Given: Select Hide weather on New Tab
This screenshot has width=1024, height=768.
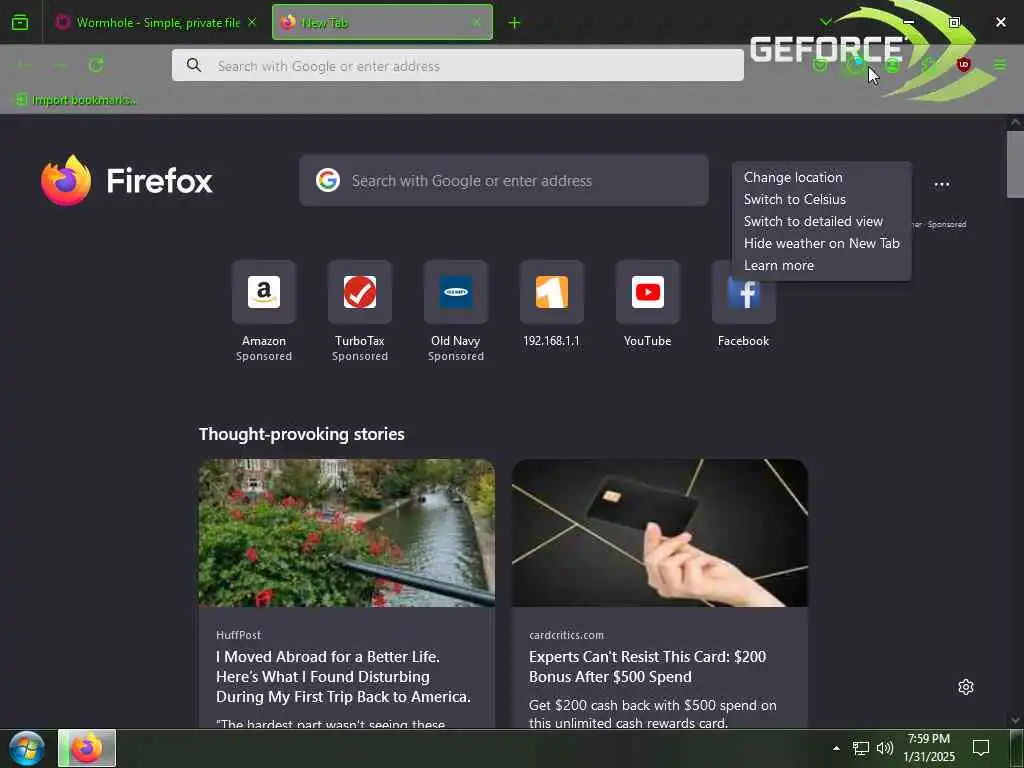Looking at the screenshot, I should [x=822, y=243].
